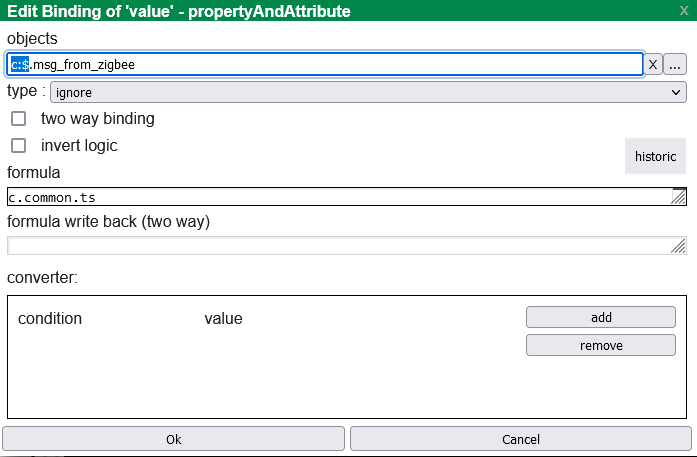Toggle the invert logic checkbox
The width and height of the screenshot is (697, 457).
(x=18, y=145)
